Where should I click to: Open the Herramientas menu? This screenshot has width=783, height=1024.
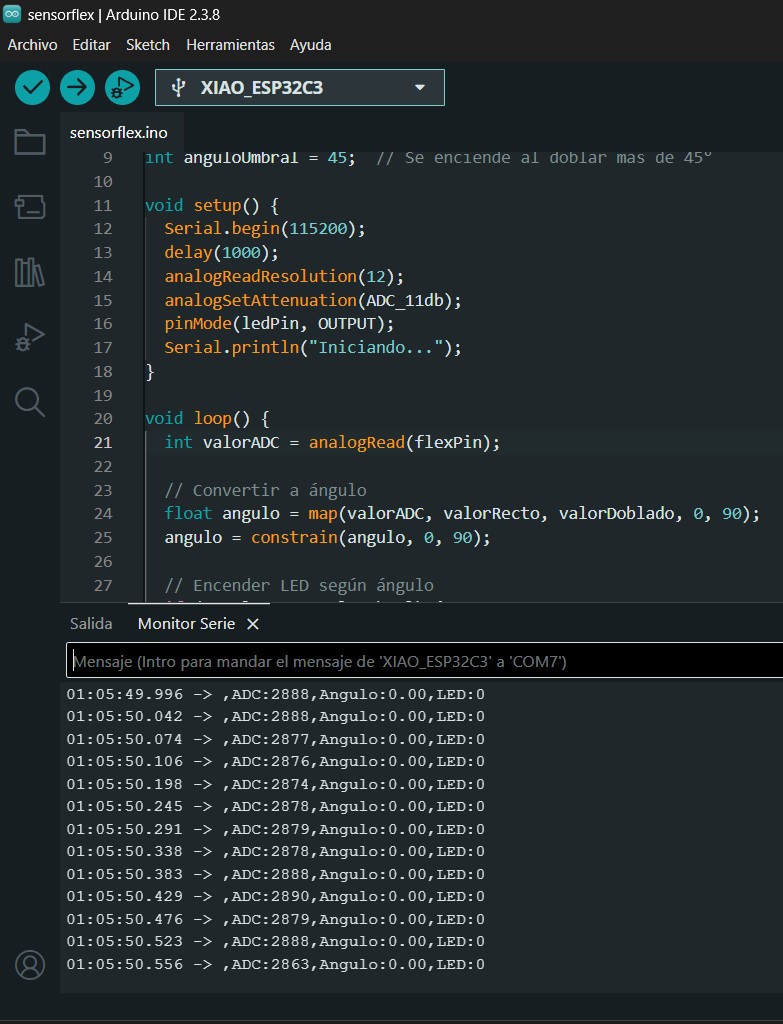click(230, 45)
